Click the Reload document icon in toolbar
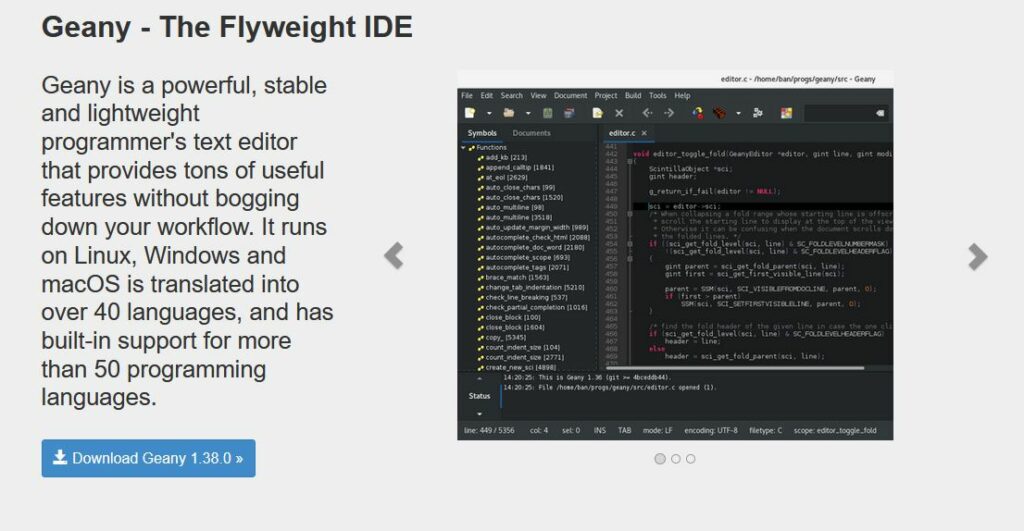The height and width of the screenshot is (531, 1024). (x=597, y=113)
